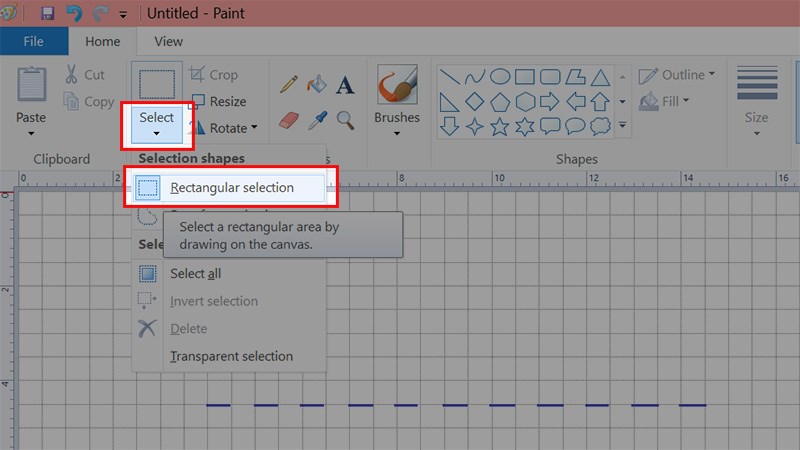Click the shapes gallery scroll-down arrow

pos(622,102)
